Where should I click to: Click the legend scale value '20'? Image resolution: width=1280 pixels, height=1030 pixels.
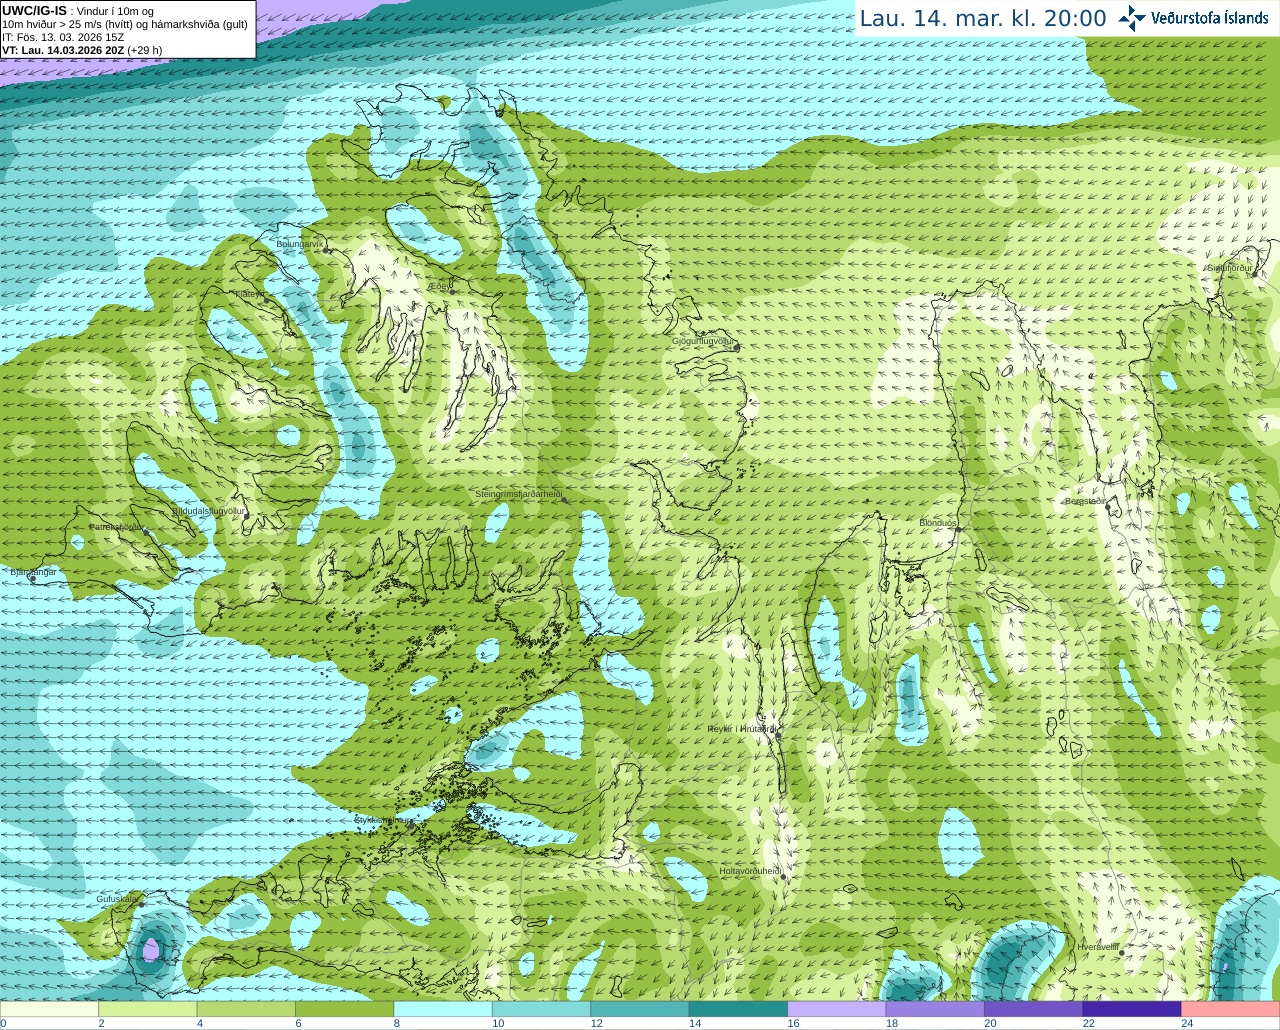(x=990, y=1023)
